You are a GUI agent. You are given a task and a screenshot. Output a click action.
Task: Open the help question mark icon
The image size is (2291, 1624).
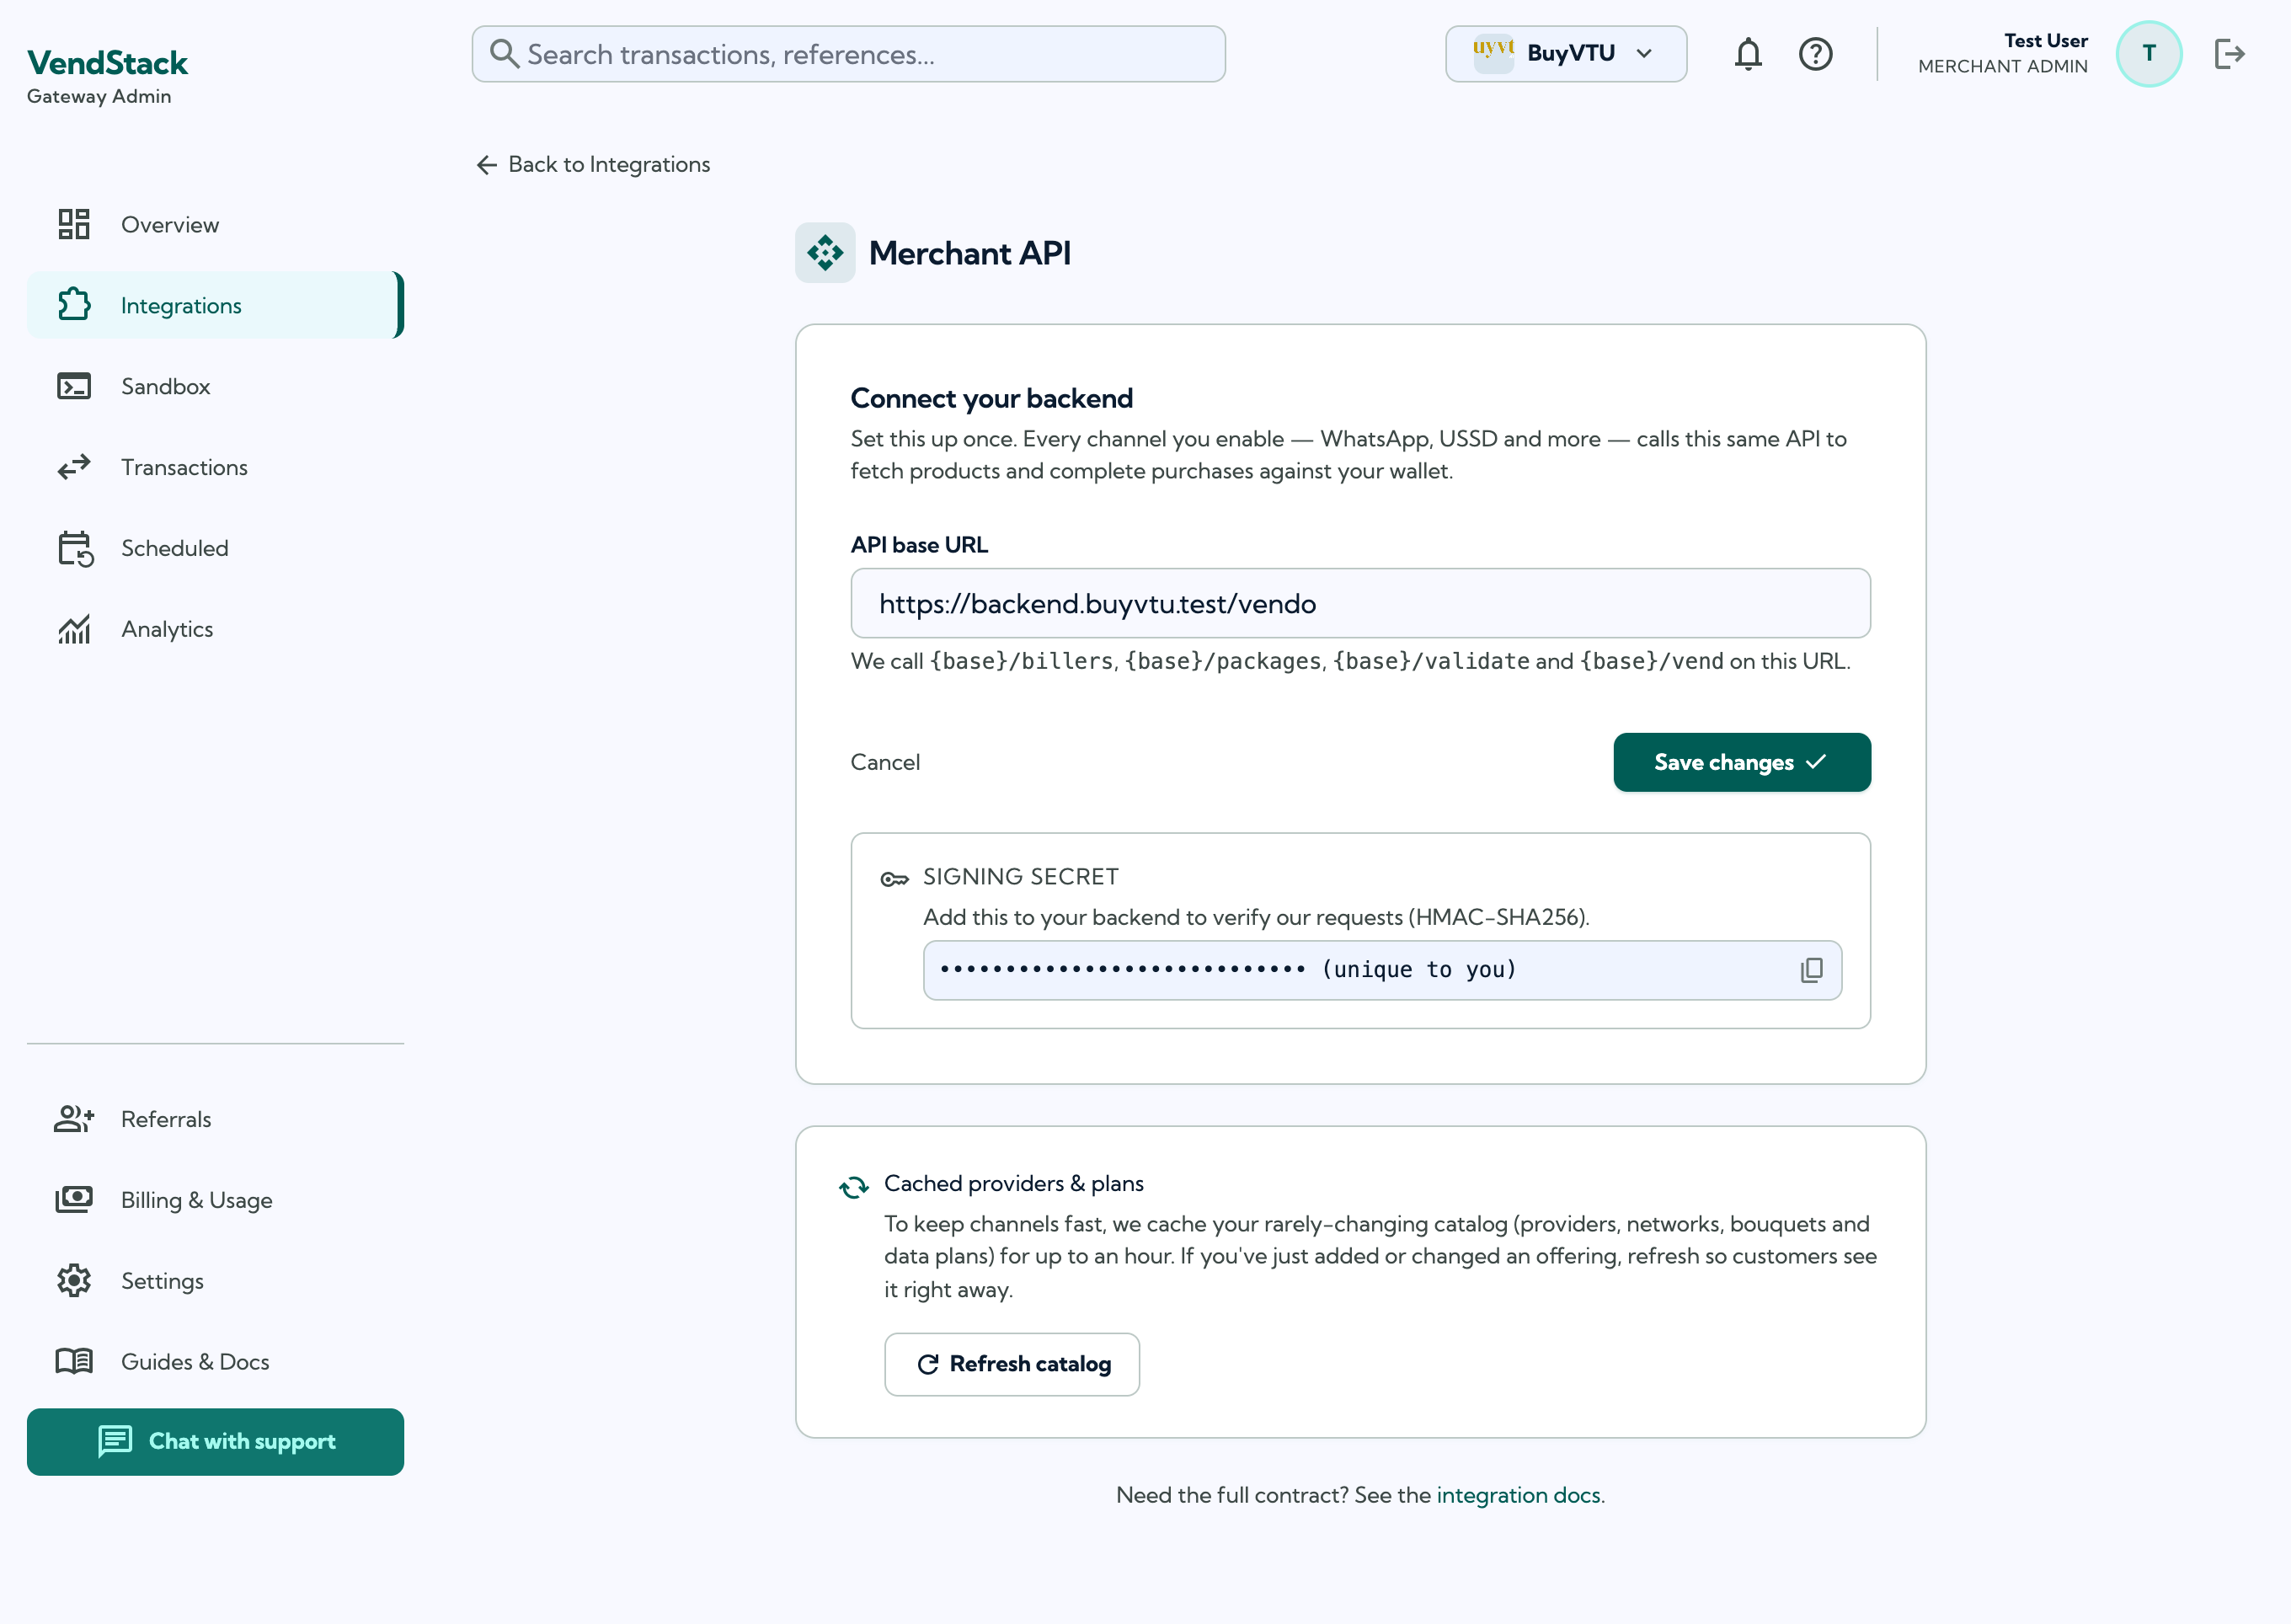coord(1815,54)
